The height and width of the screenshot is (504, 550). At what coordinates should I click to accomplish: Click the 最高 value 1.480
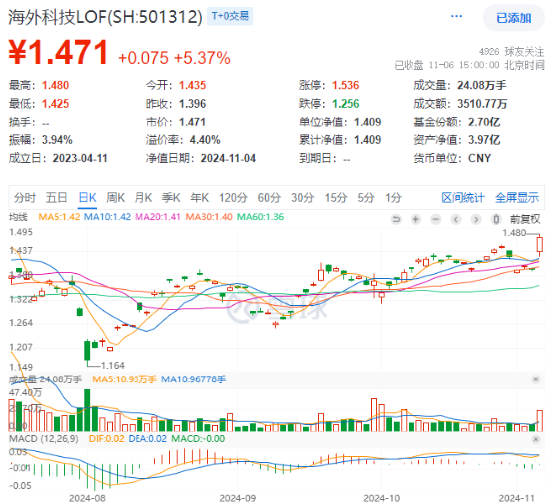(x=55, y=85)
